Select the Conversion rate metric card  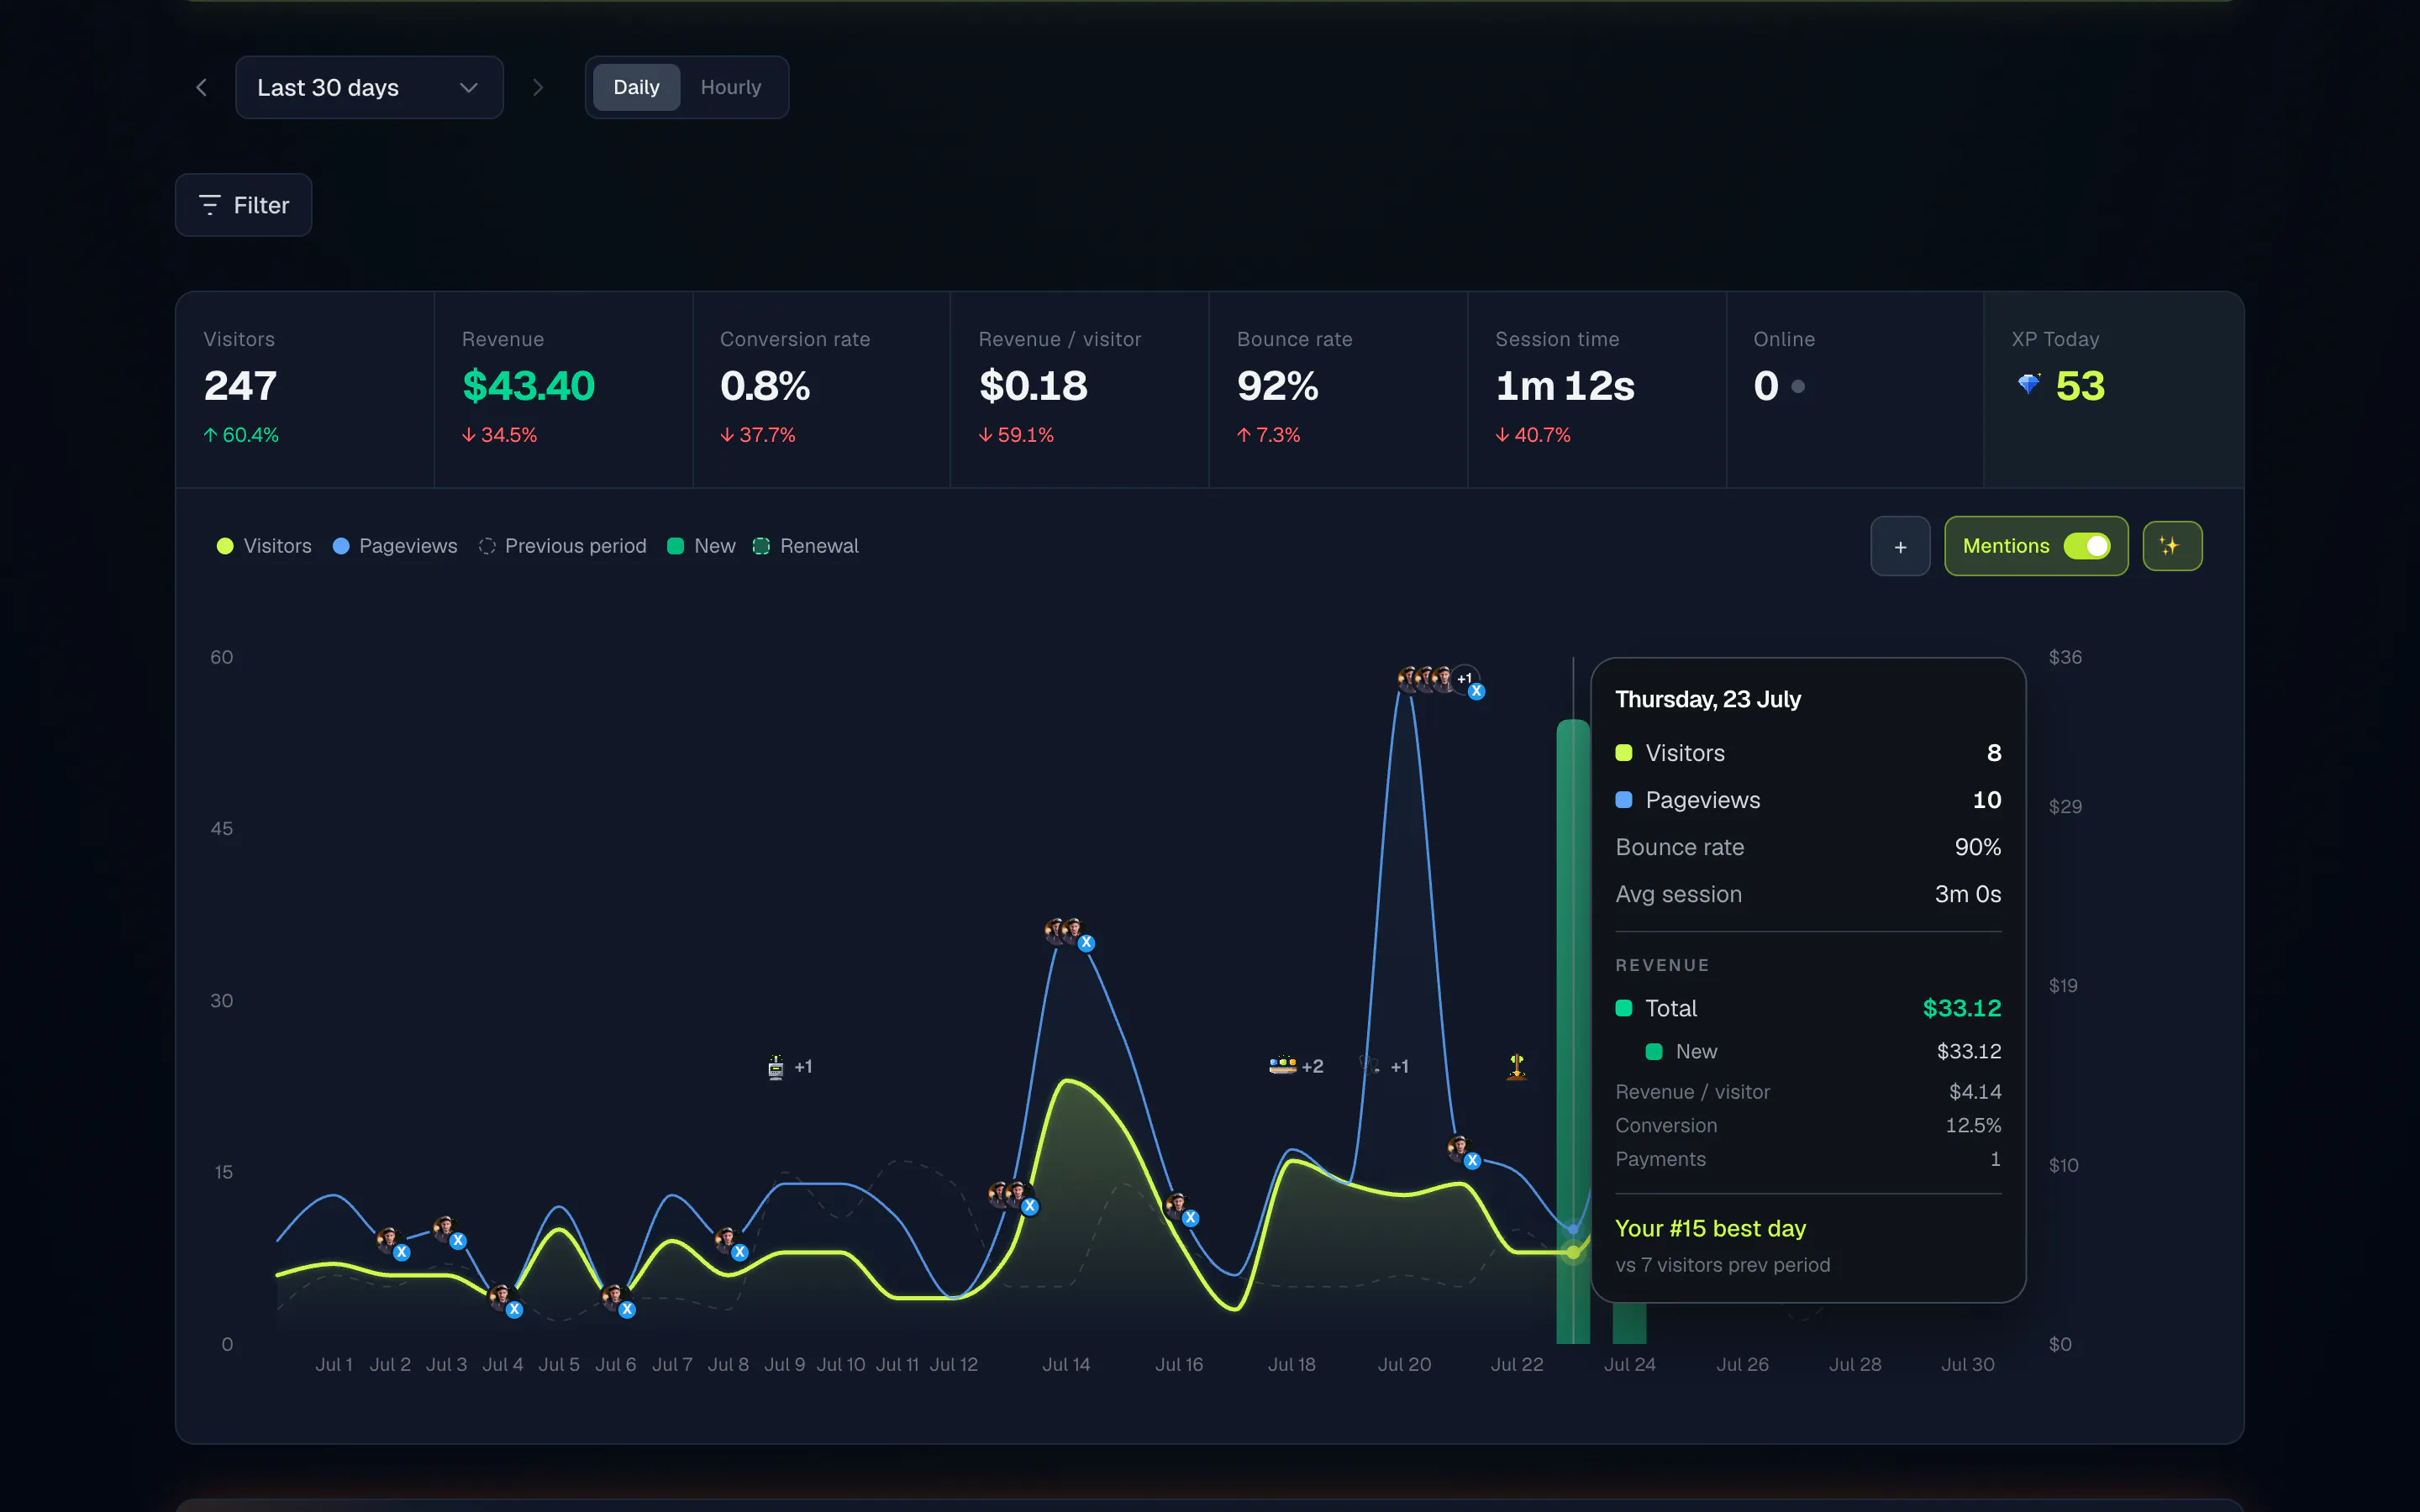pyautogui.click(x=821, y=390)
